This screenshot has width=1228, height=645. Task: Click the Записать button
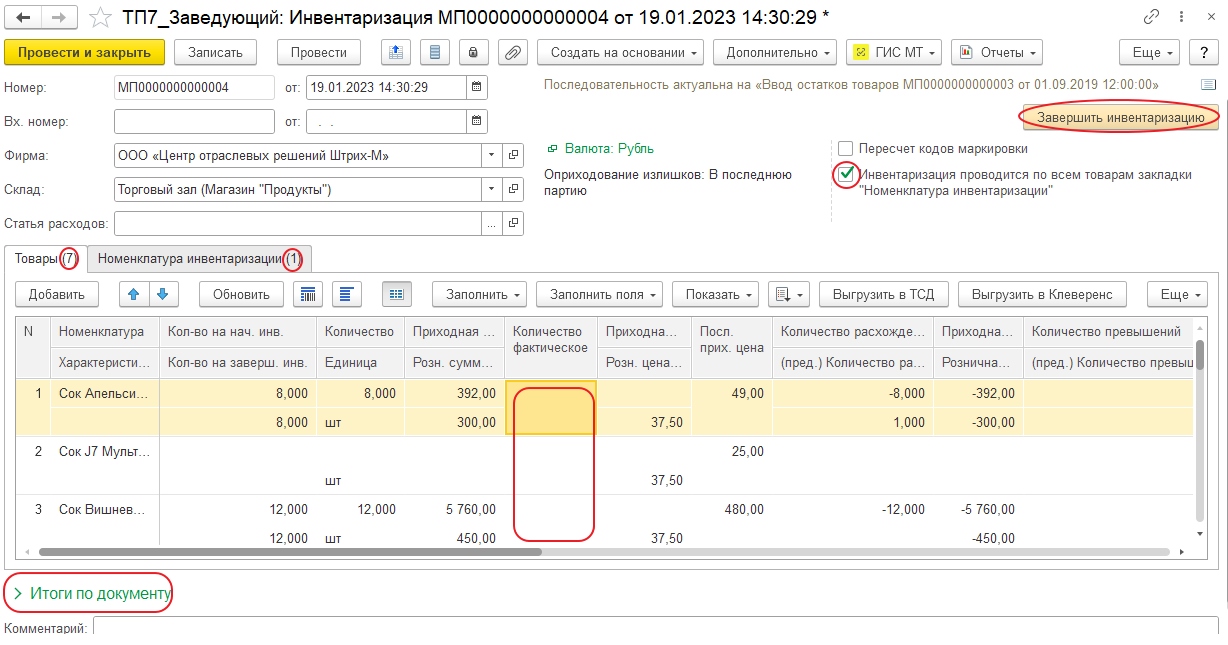[x=215, y=52]
